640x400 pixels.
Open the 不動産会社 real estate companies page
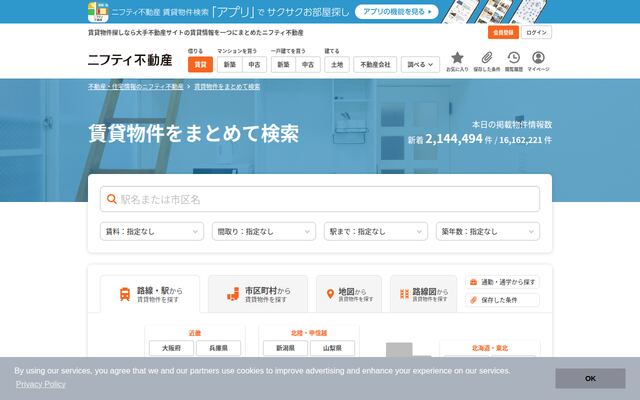[375, 64]
